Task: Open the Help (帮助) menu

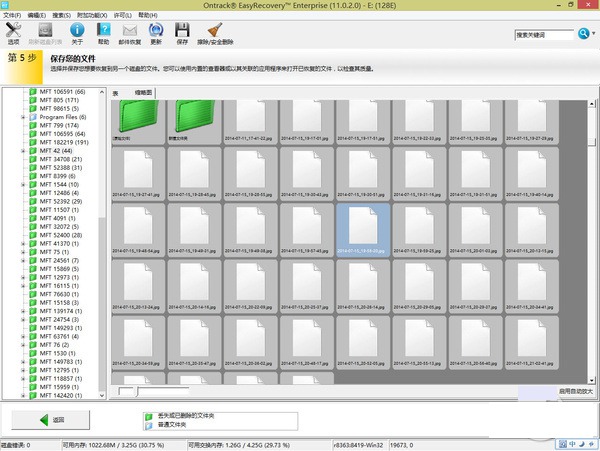Action: coord(148,15)
